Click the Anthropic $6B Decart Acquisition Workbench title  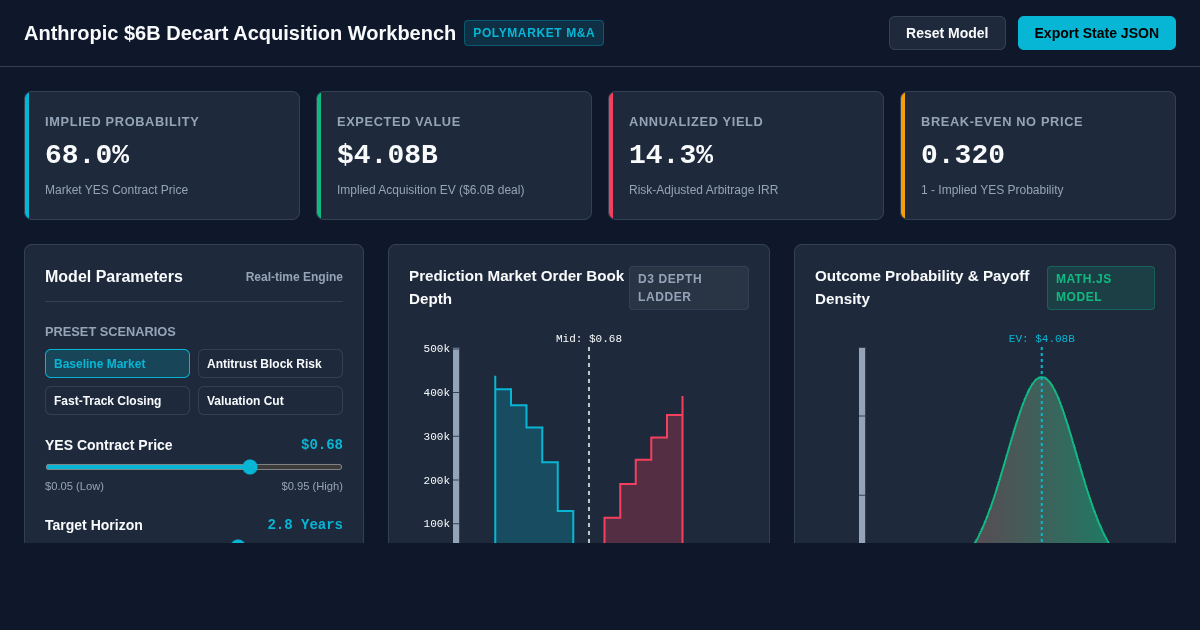coord(240,33)
